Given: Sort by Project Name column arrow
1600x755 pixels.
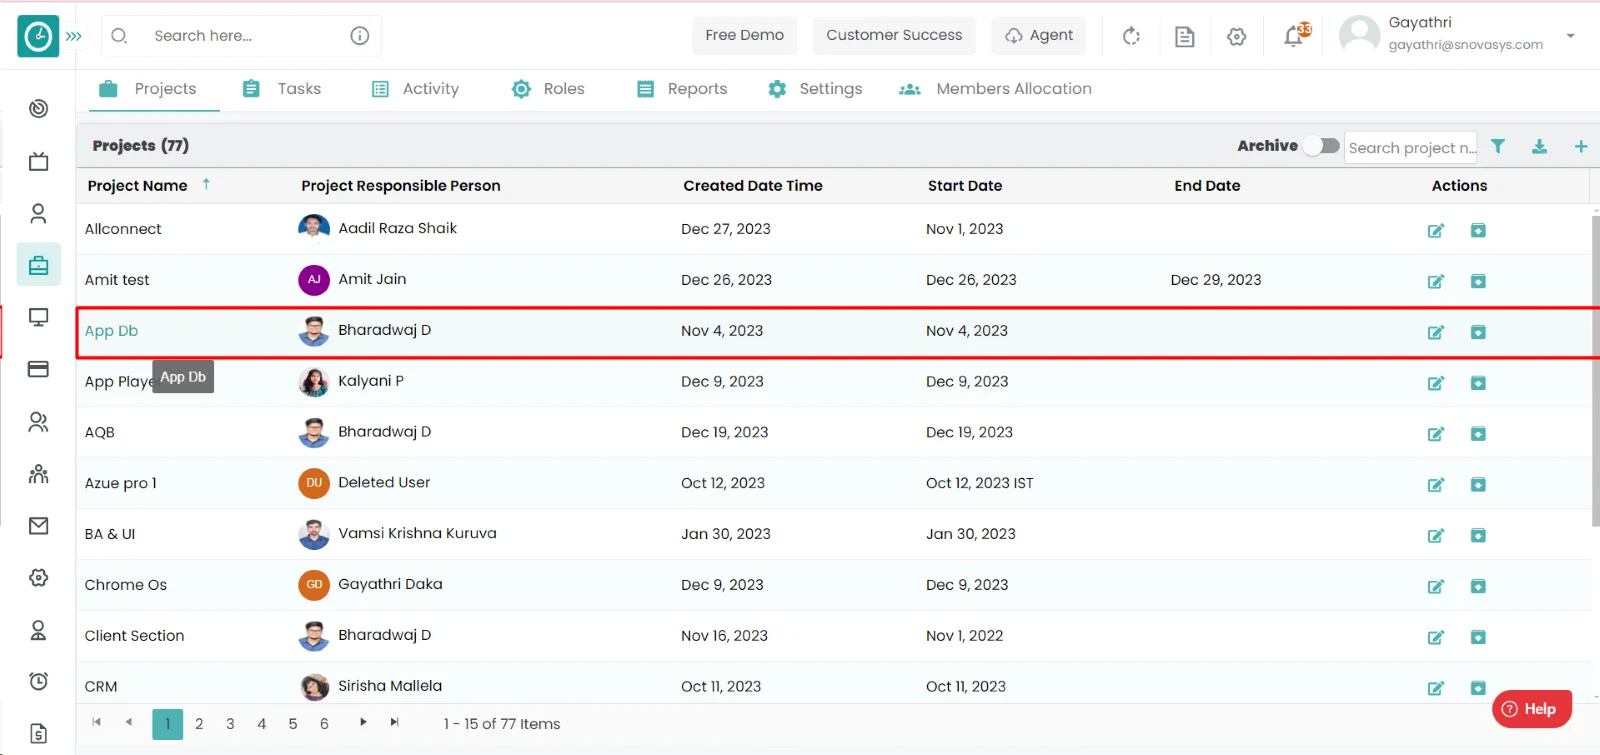Looking at the screenshot, I should (206, 184).
